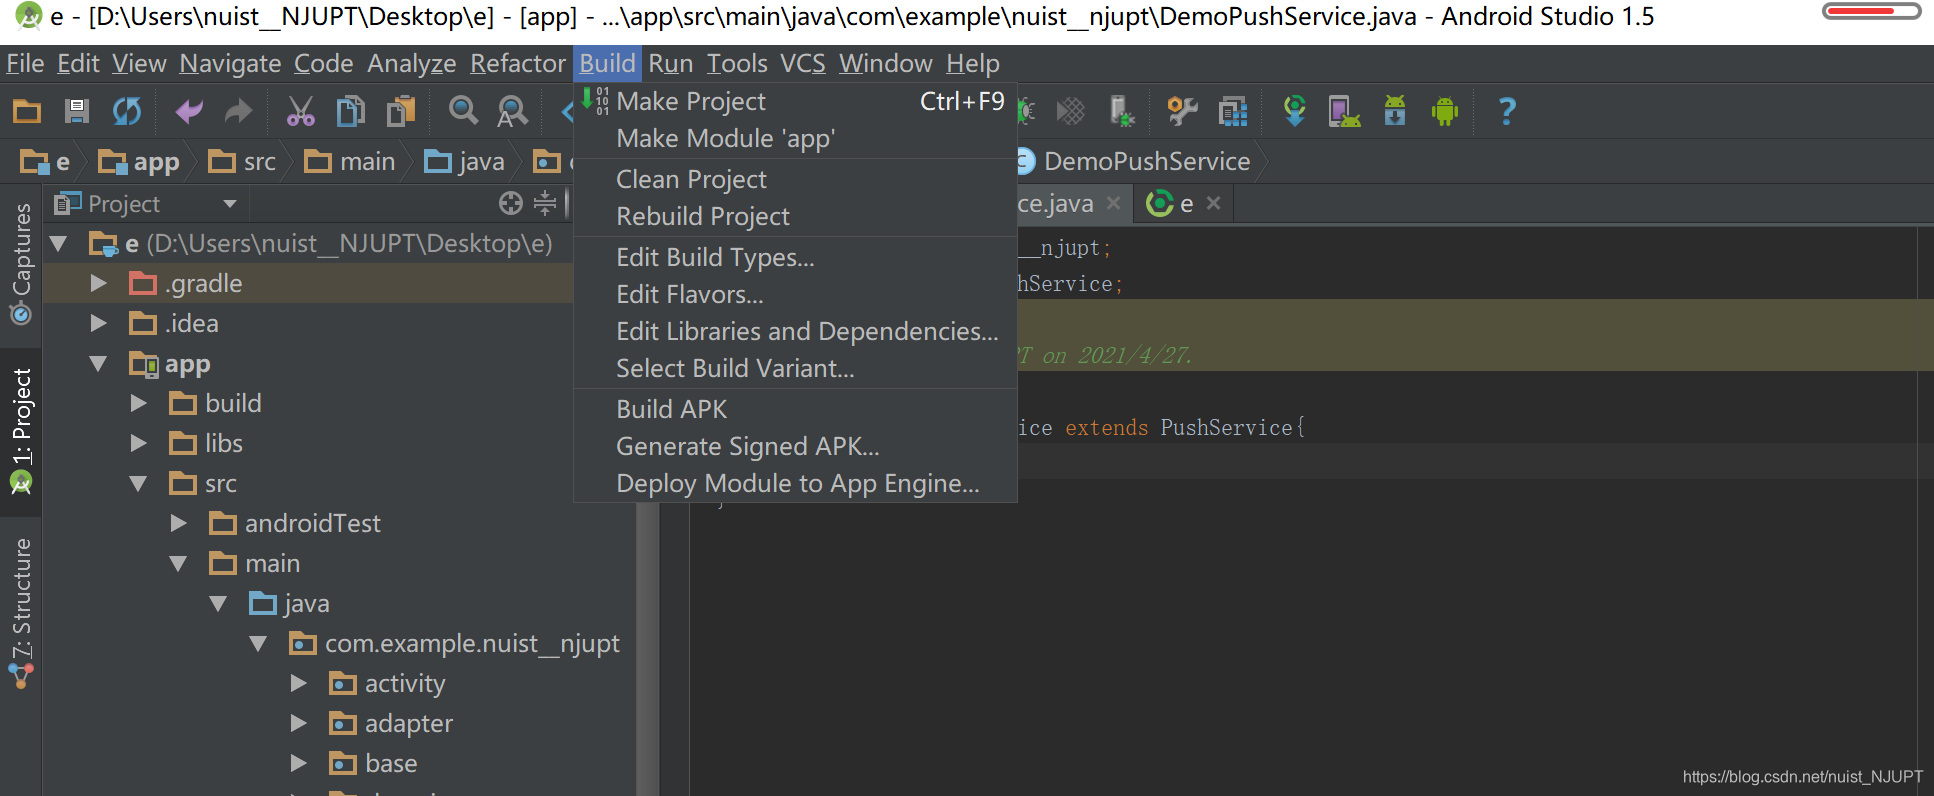Click the Help question mark icon
This screenshot has width=1934, height=796.
pyautogui.click(x=1507, y=111)
